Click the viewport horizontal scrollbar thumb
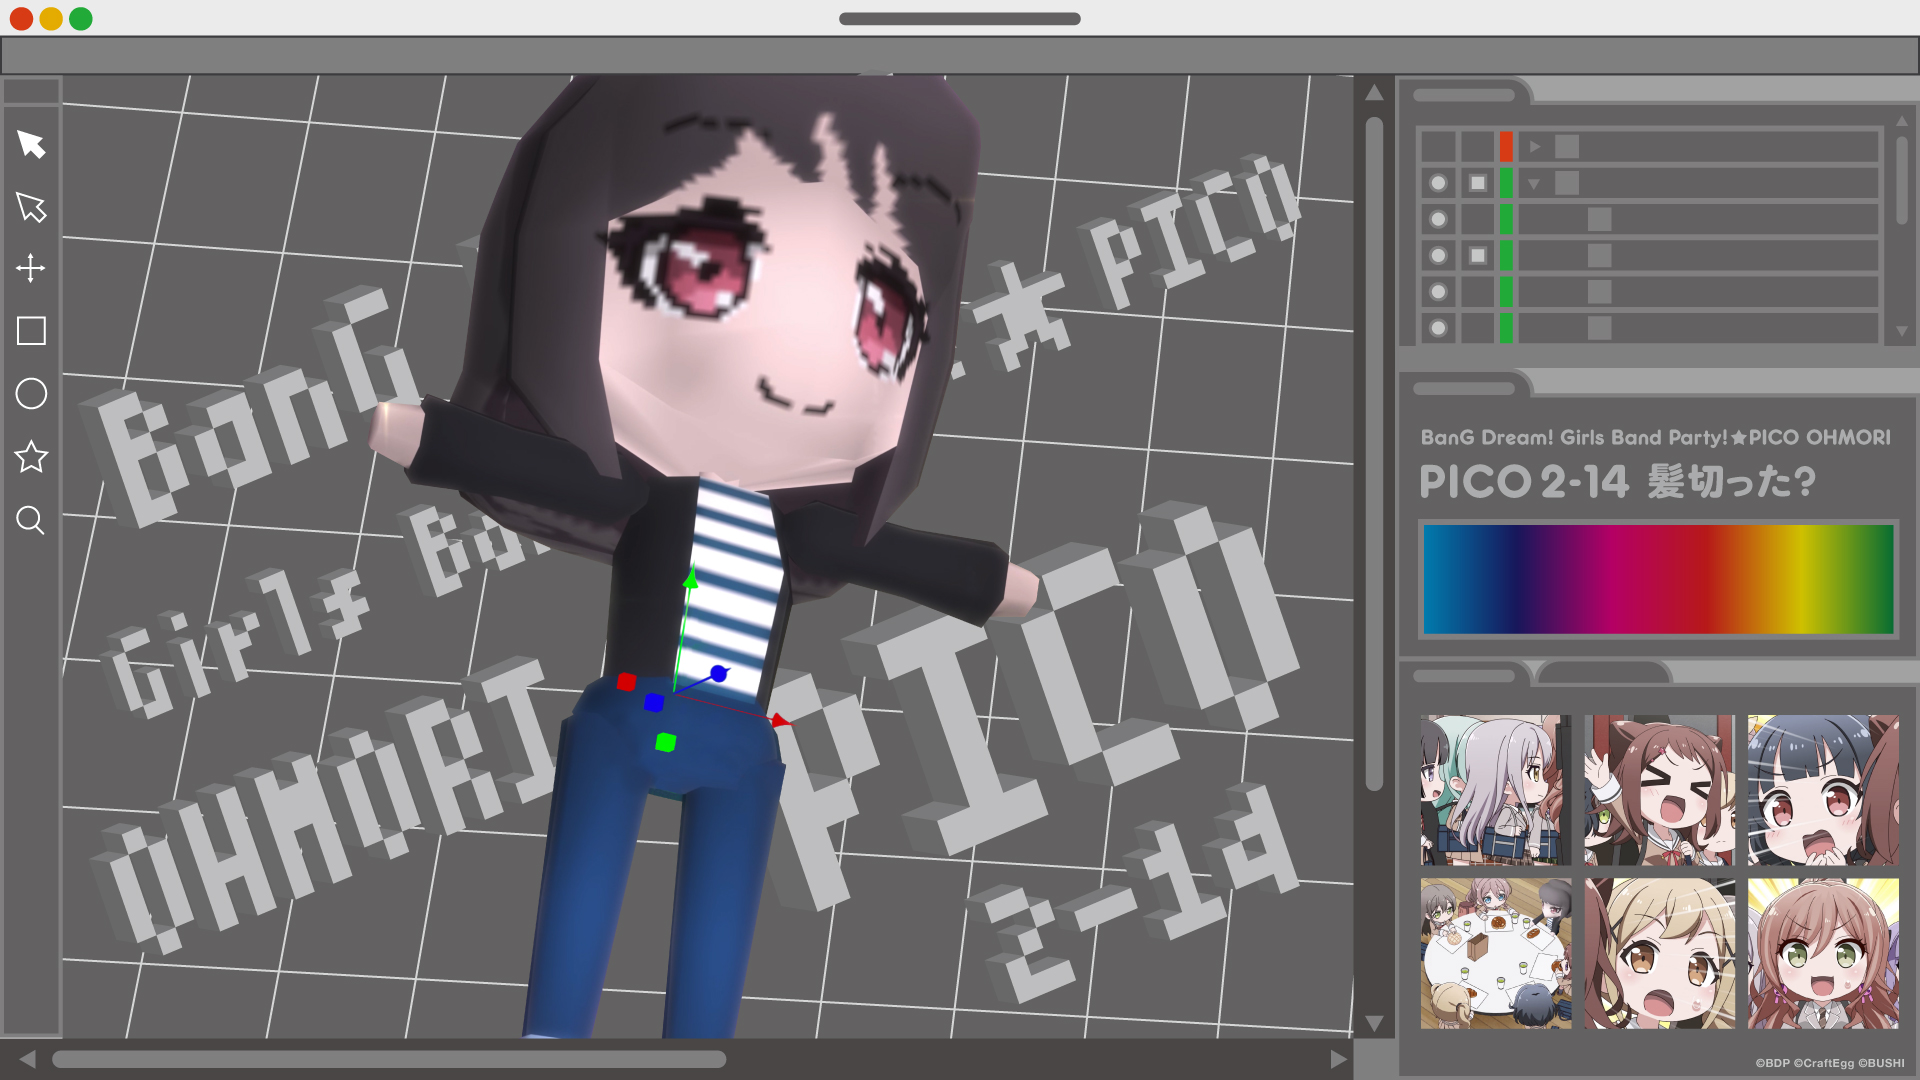 pyautogui.click(x=389, y=1059)
